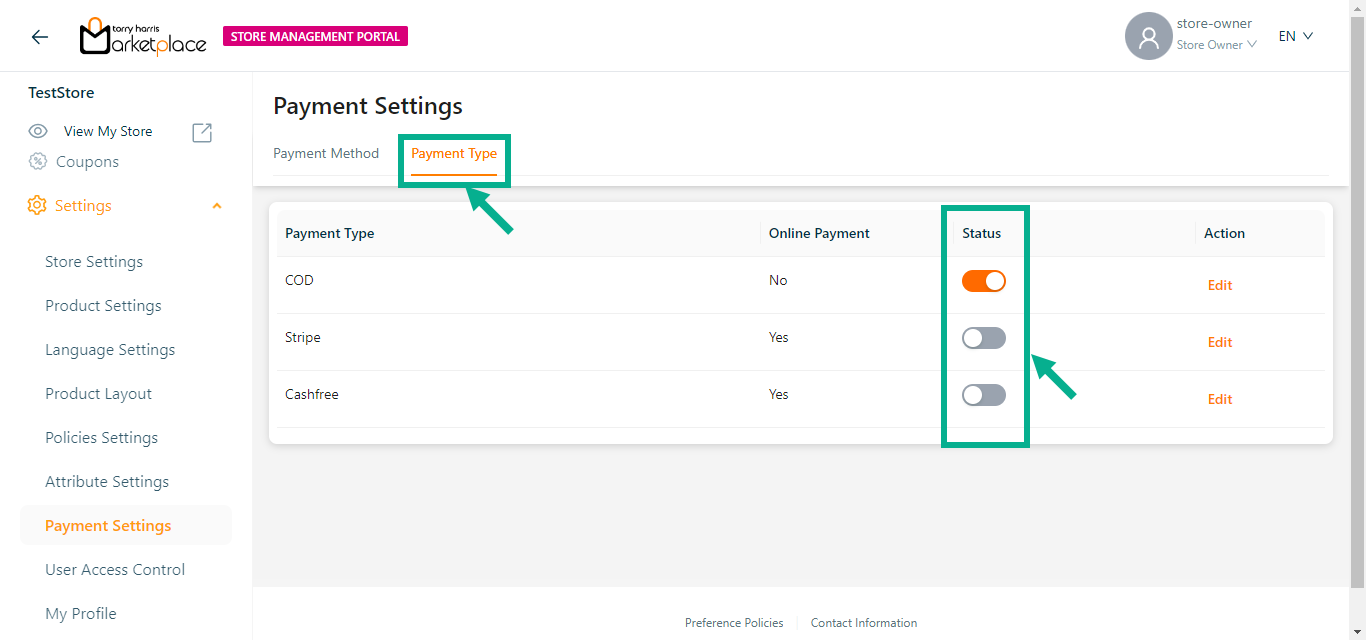Click the View My Store eye icon
The width and height of the screenshot is (1366, 640).
38,131
